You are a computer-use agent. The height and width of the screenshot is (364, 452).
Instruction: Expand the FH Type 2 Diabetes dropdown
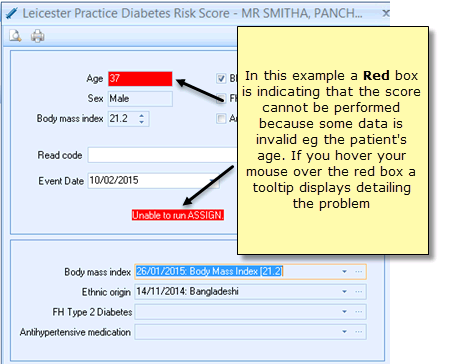click(x=344, y=312)
